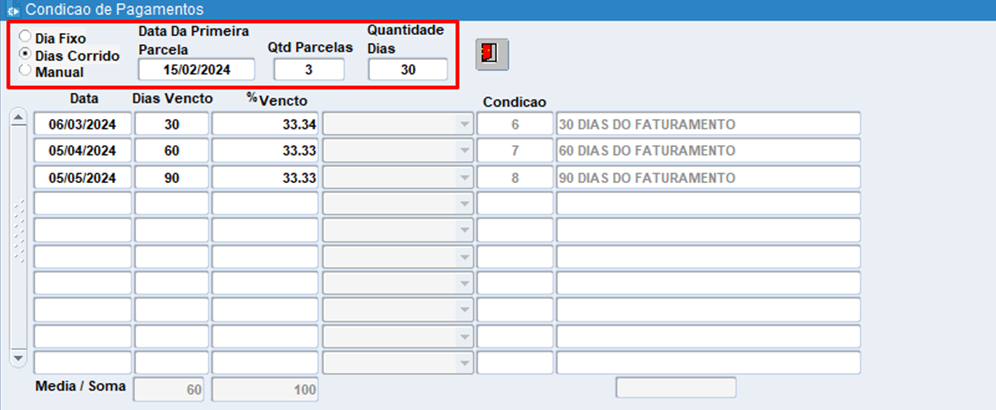Select the Manual radio option
This screenshot has height=410, width=996.
point(25,70)
